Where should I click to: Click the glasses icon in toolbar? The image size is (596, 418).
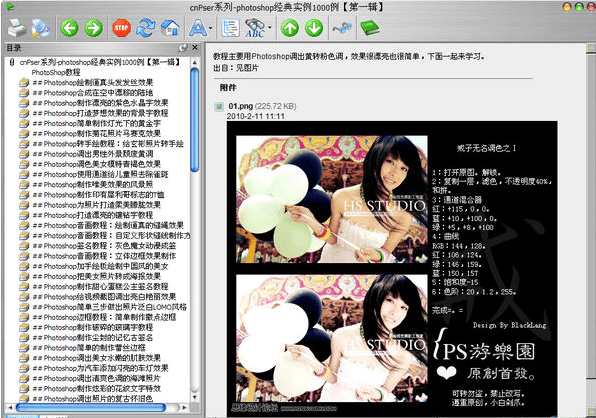(x=342, y=28)
